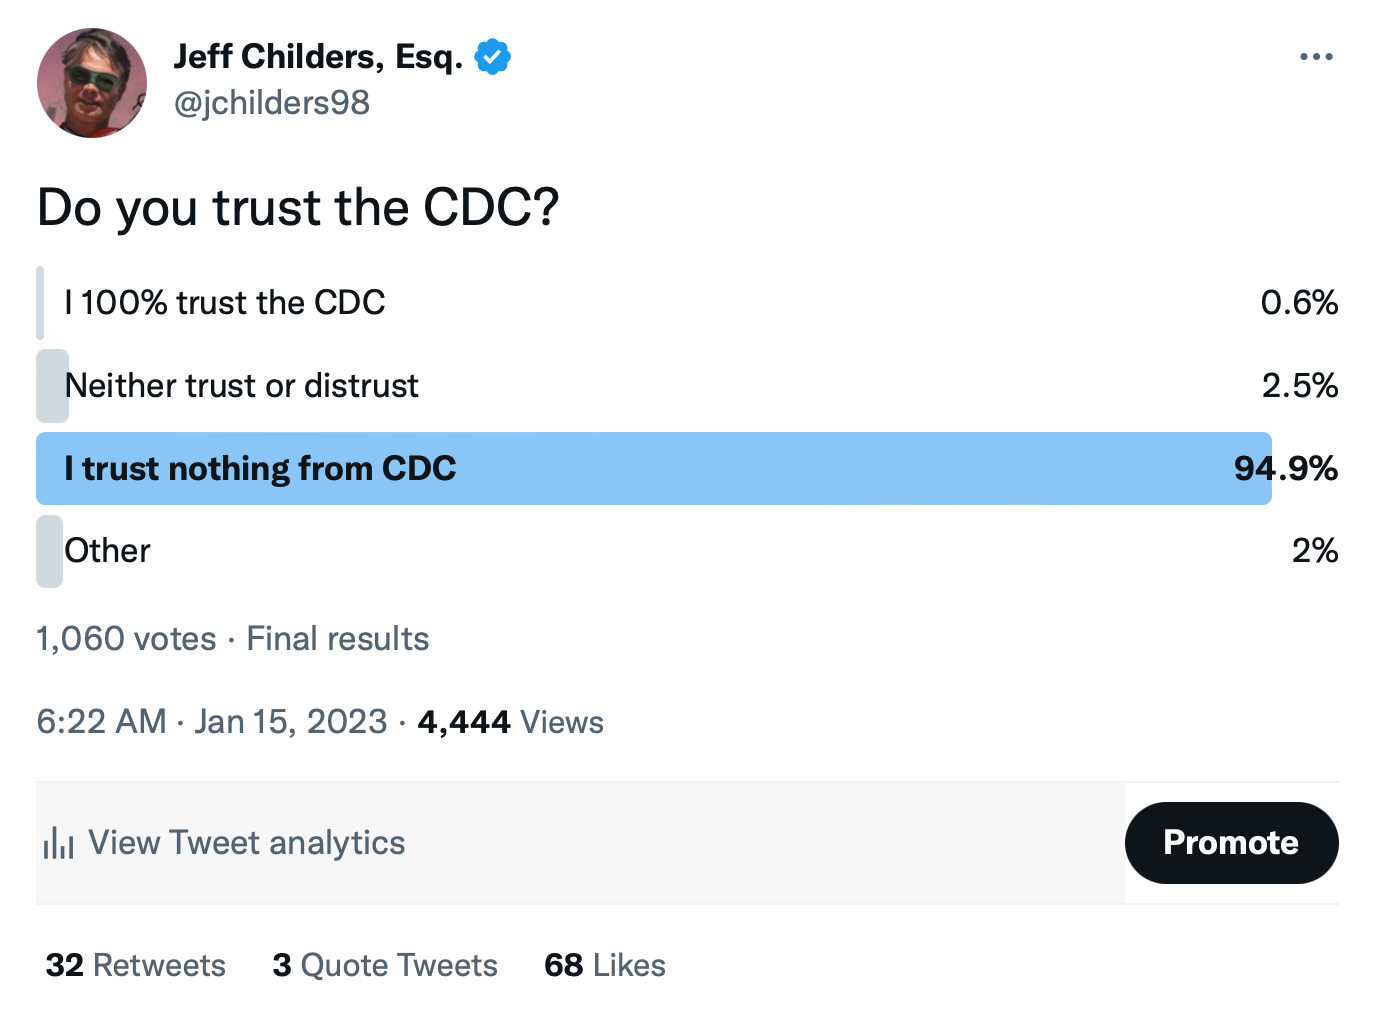Click the "1,060 votes" poll count
Viewport: 1376px width, 1014px height.
(x=126, y=639)
